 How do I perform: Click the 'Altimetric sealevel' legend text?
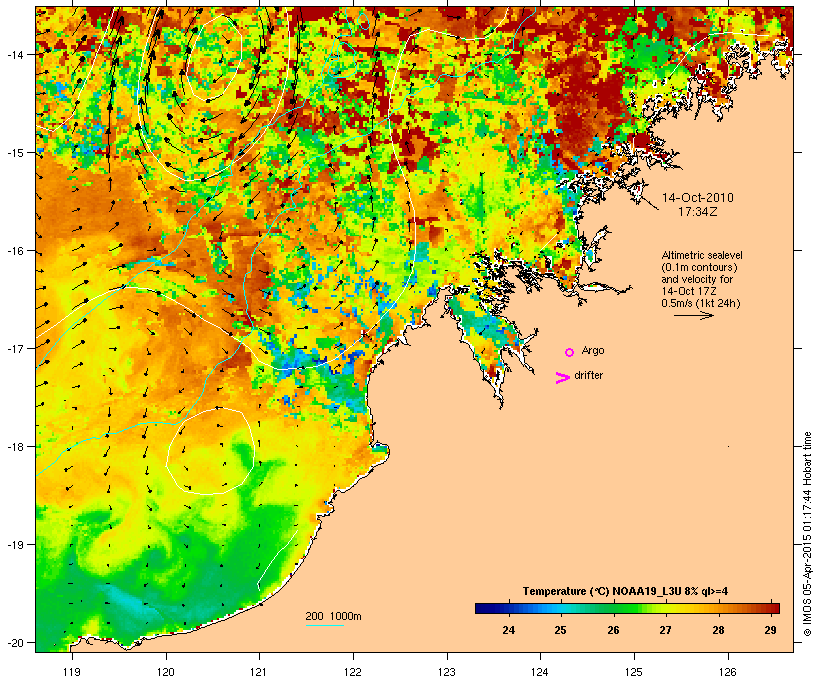702,255
